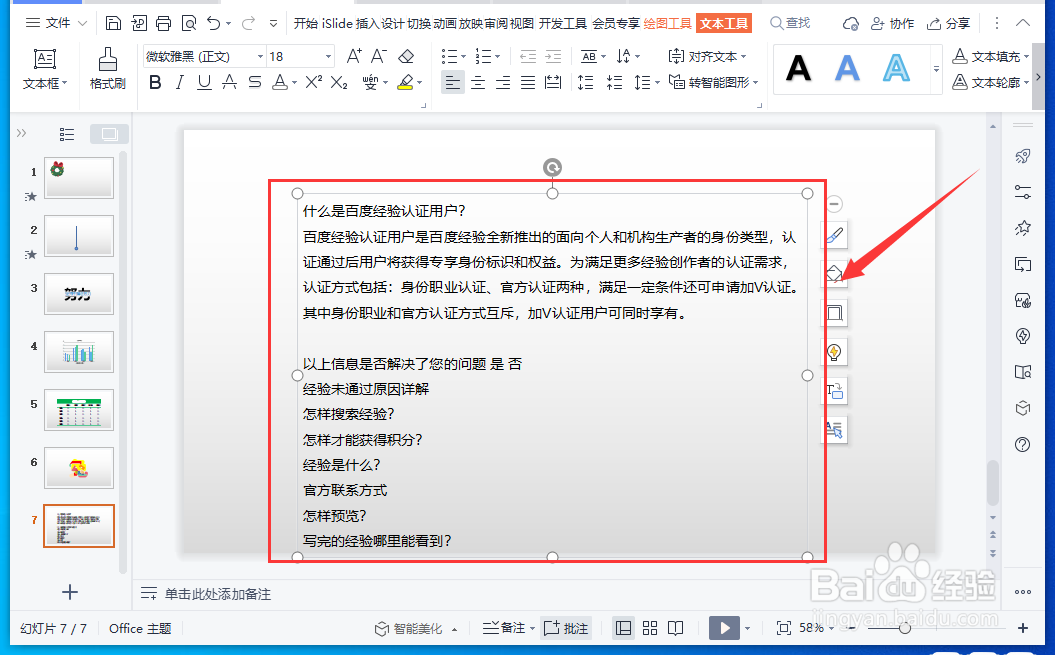The width and height of the screenshot is (1055, 655).
Task: Open 对齐文本 align text dropdown
Action: click(707, 57)
